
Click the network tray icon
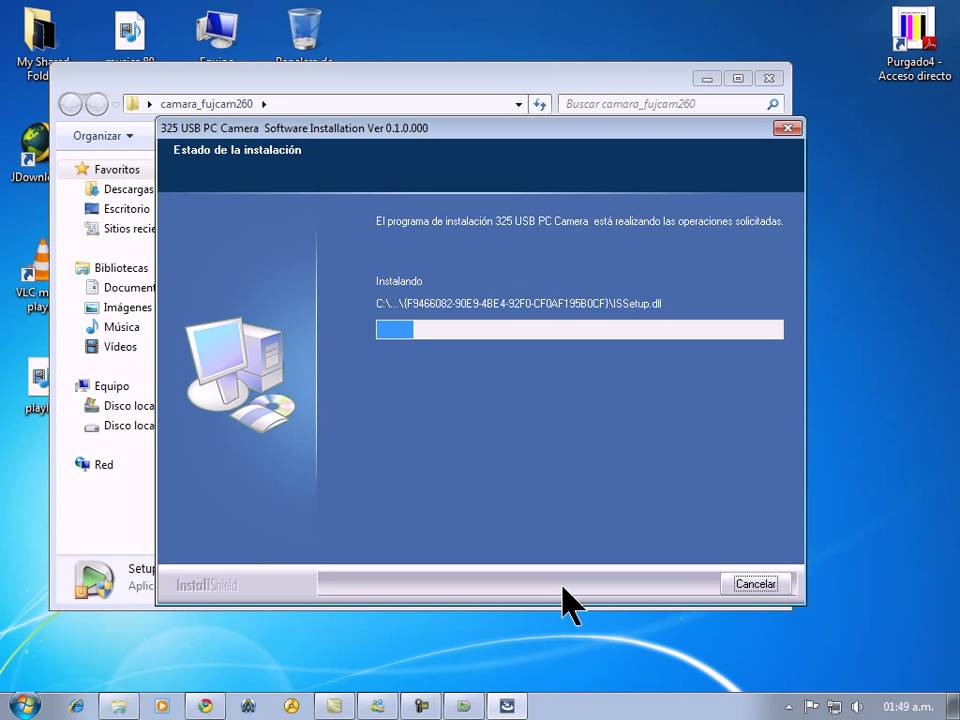(x=834, y=707)
